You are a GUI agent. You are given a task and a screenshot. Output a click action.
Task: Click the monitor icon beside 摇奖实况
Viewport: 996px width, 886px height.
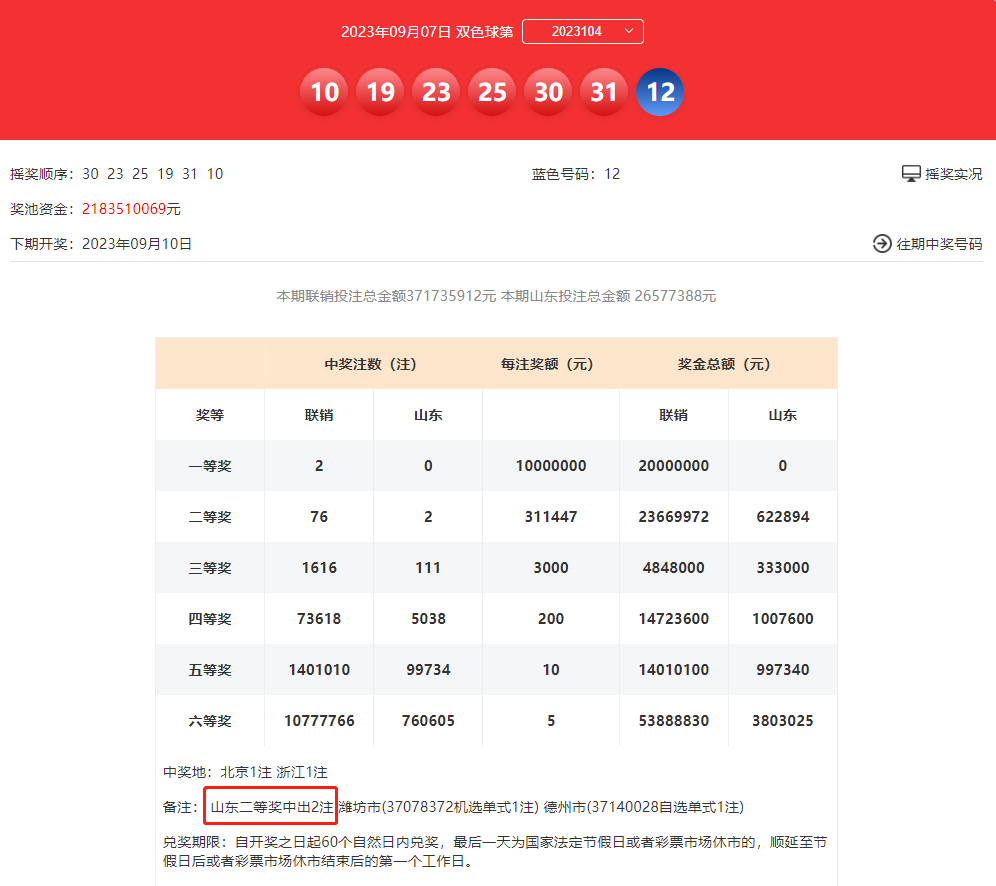coord(911,173)
